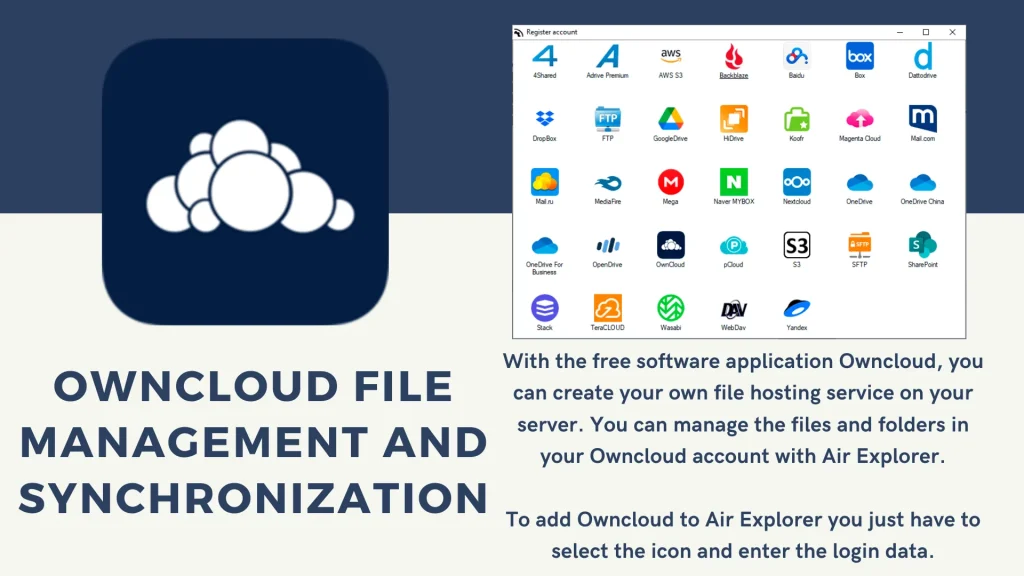Select the Wasabi storage icon
1024x576 pixels.
click(670, 308)
